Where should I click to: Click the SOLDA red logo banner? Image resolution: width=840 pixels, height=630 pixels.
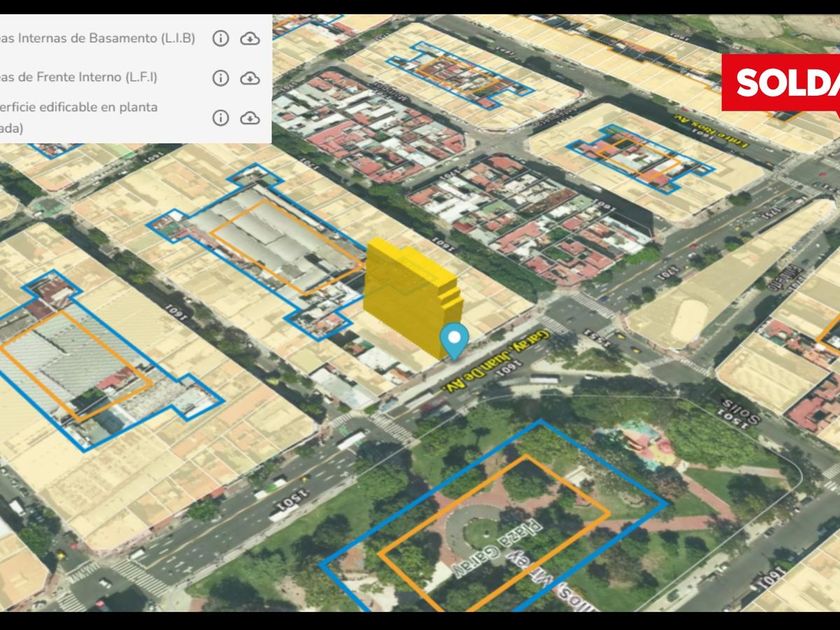coord(781,83)
